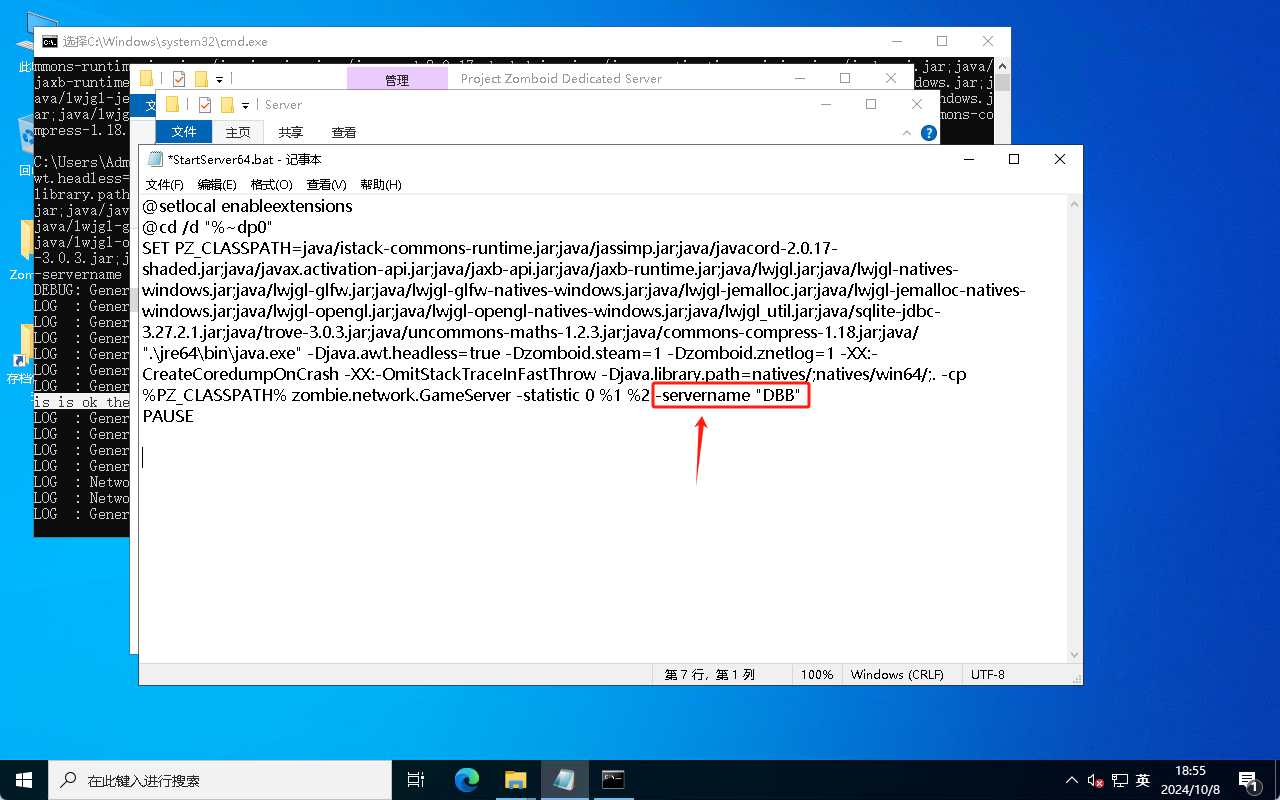The image size is (1280, 800).
Task: Select the yellow folder icon on desktop
Action: [26, 250]
